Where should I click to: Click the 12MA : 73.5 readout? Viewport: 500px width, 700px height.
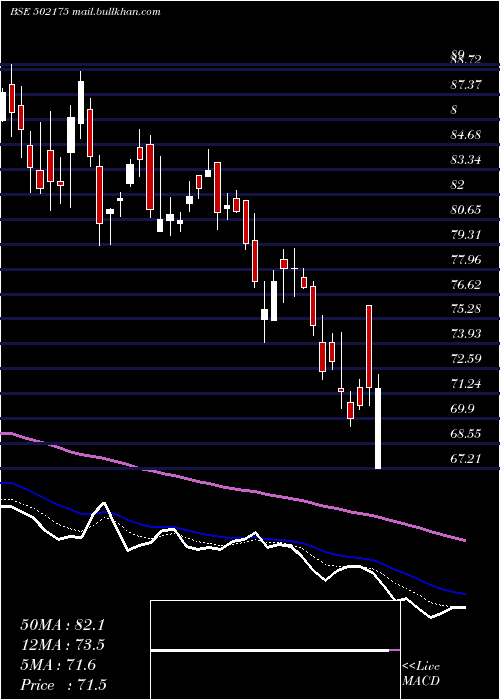[62, 645]
